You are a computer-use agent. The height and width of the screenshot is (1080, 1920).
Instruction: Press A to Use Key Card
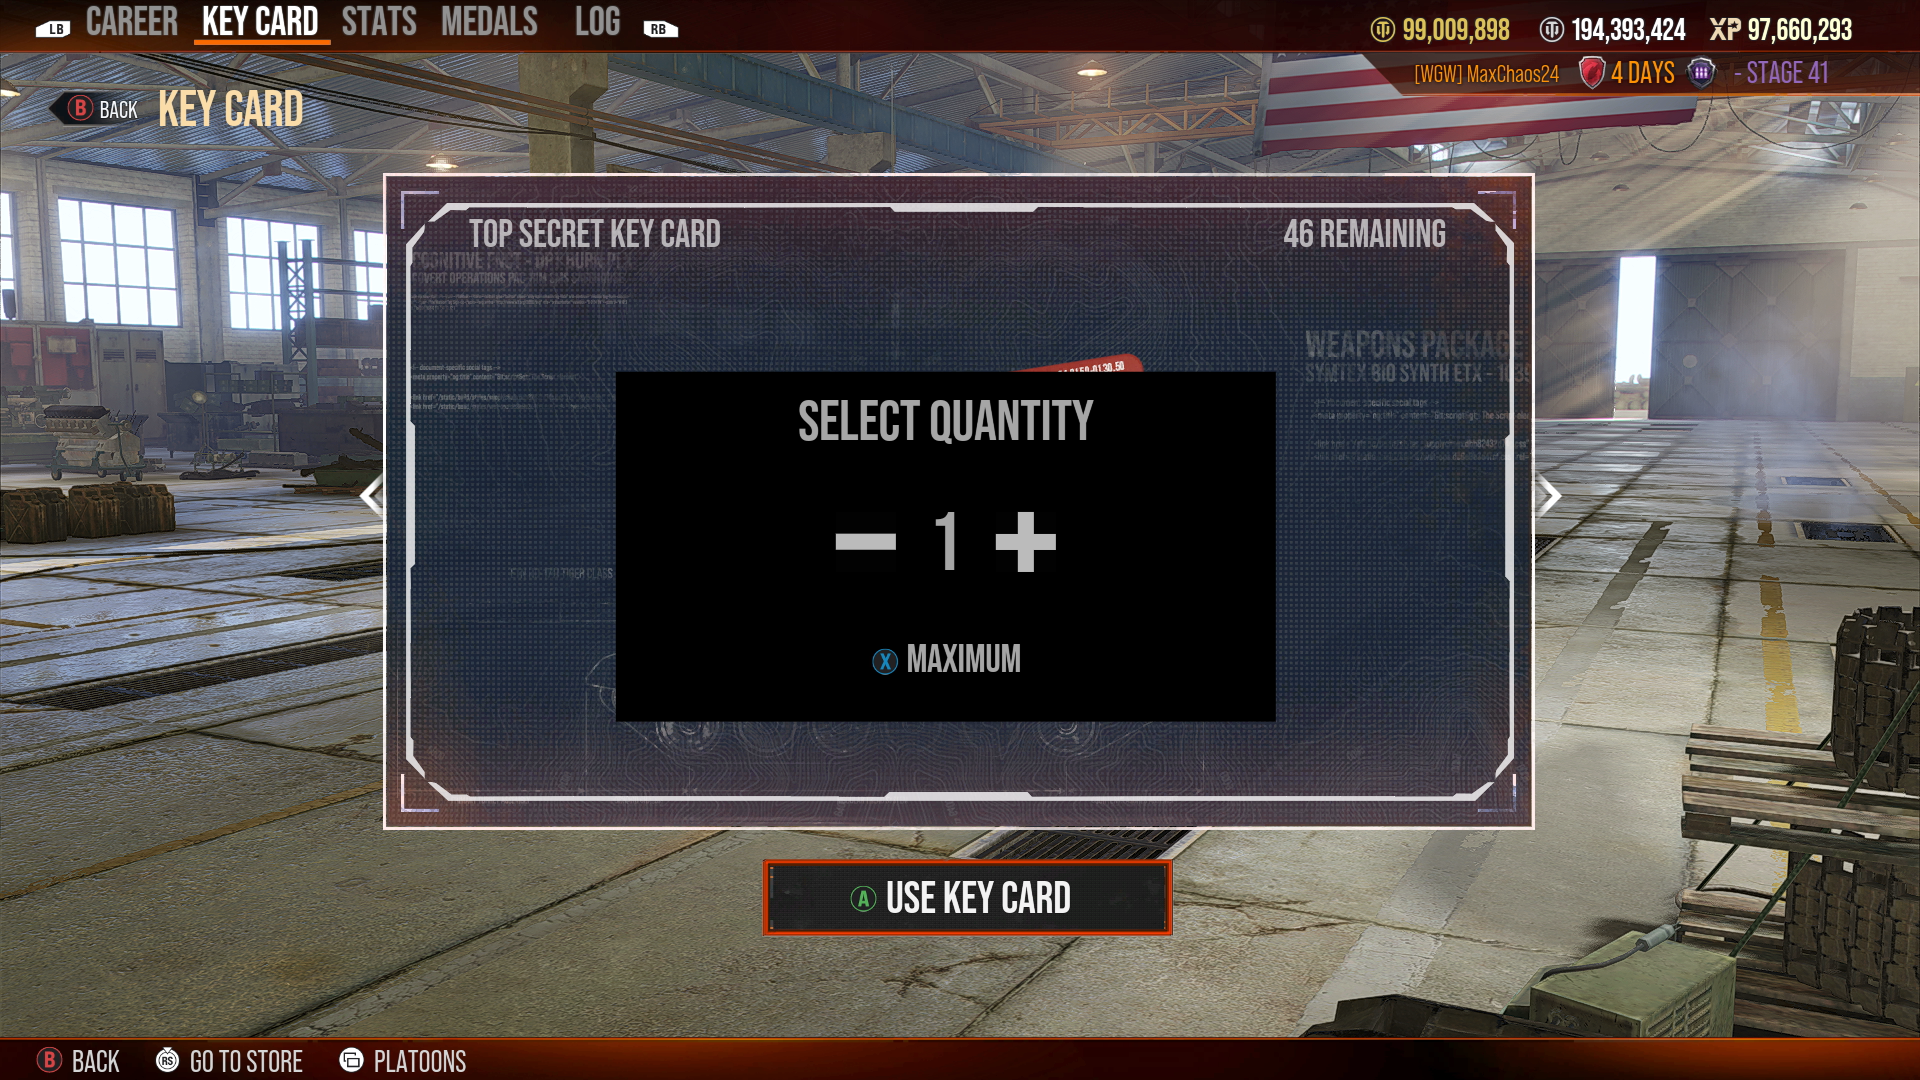tap(960, 898)
